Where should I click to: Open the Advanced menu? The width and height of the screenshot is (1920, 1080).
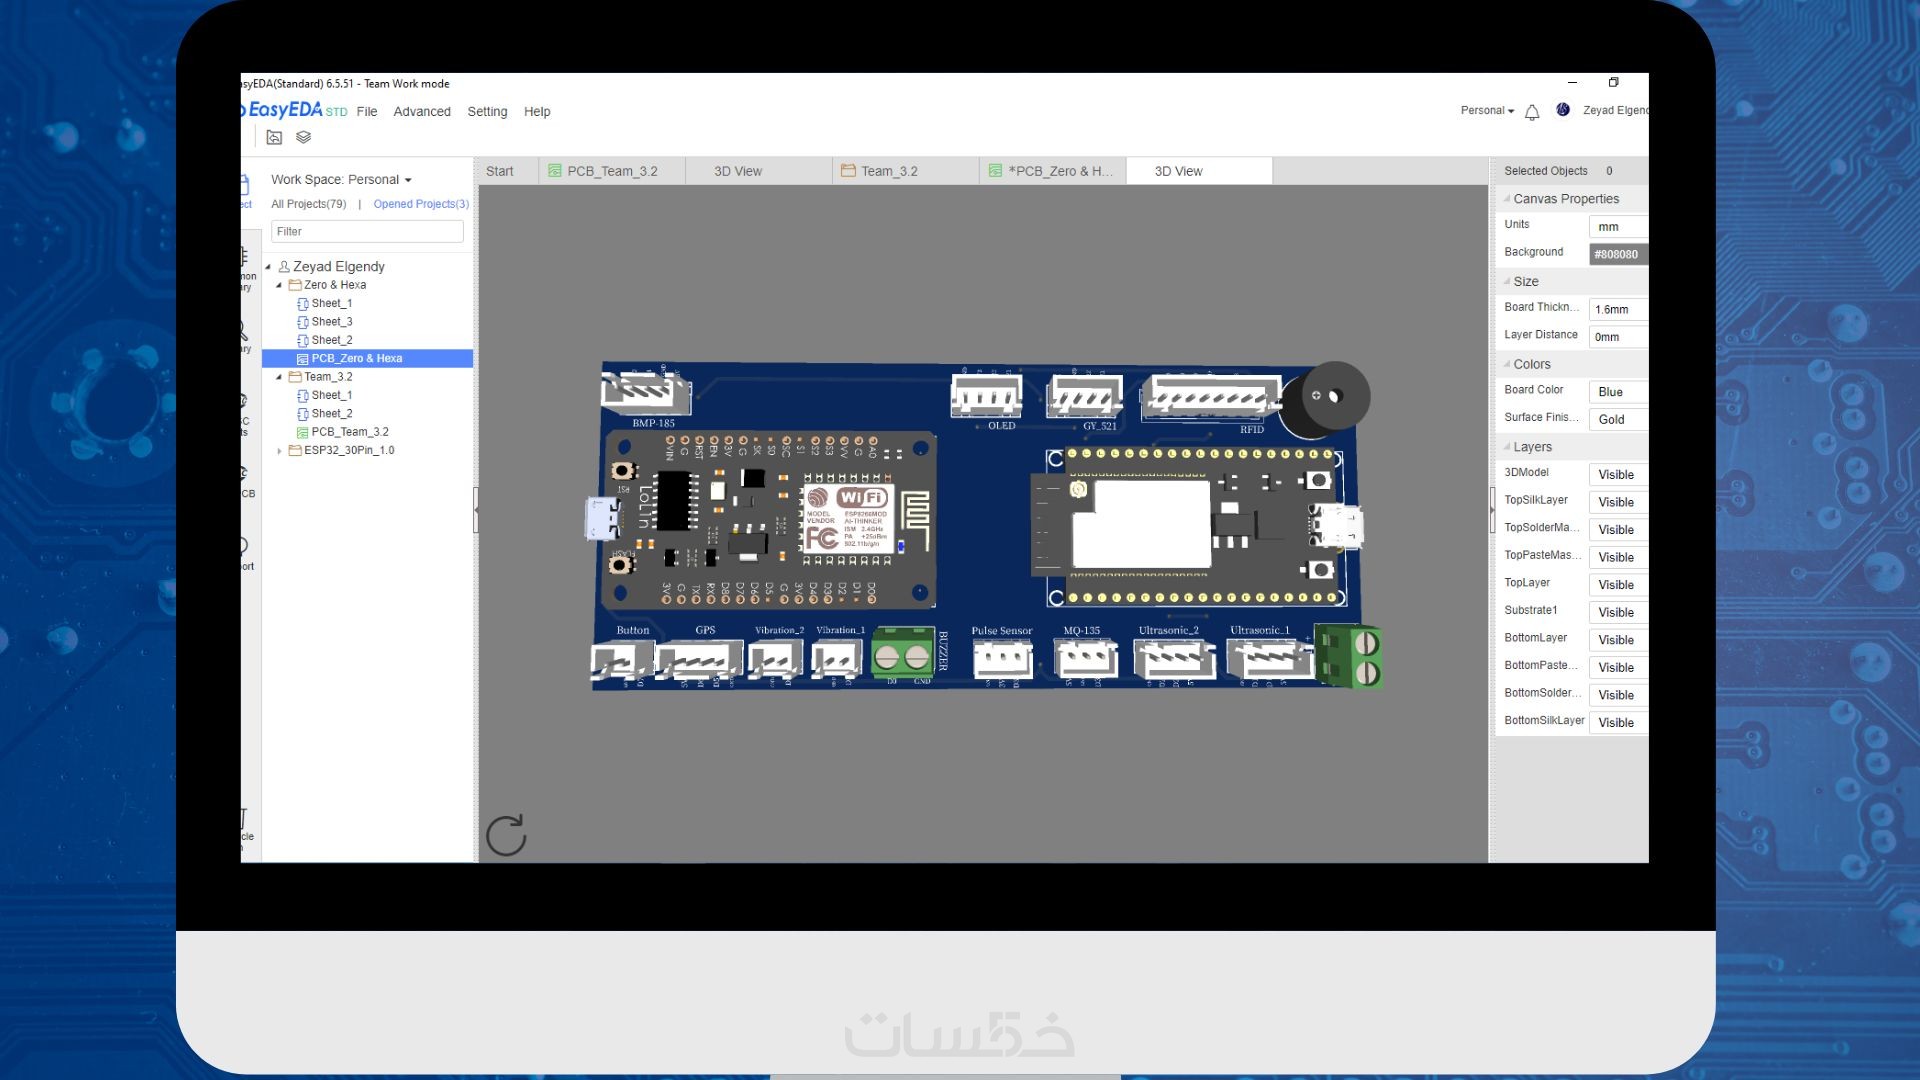tap(422, 112)
